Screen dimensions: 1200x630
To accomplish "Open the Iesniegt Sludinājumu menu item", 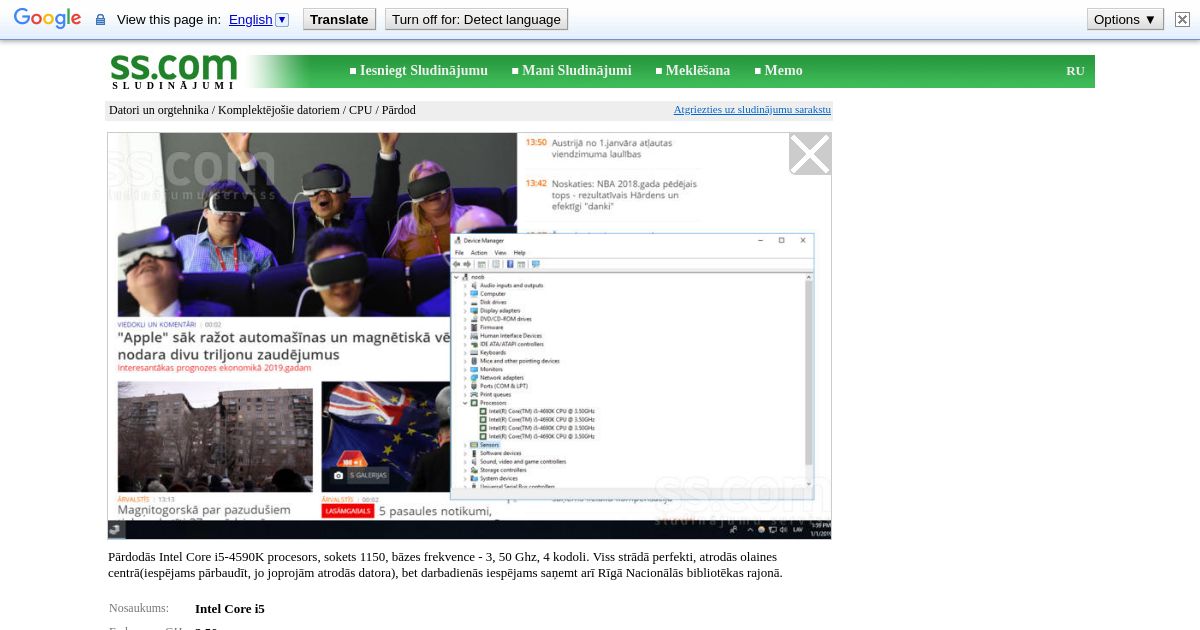I will click(x=424, y=71).
